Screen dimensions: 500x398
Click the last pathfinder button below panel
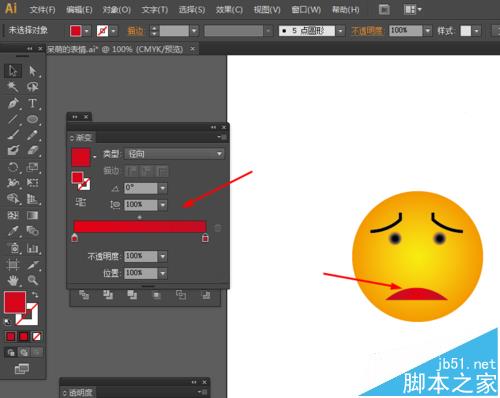pyautogui.click(x=206, y=295)
